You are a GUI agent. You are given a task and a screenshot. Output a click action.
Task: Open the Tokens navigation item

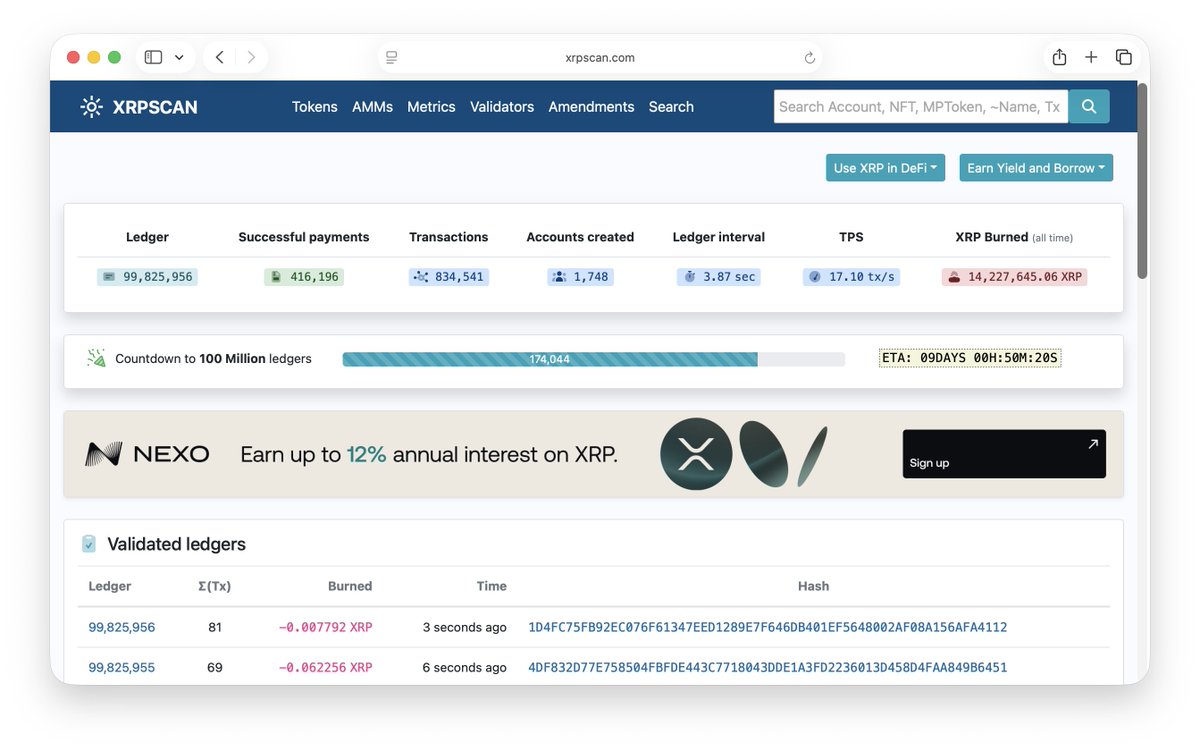pyautogui.click(x=314, y=106)
